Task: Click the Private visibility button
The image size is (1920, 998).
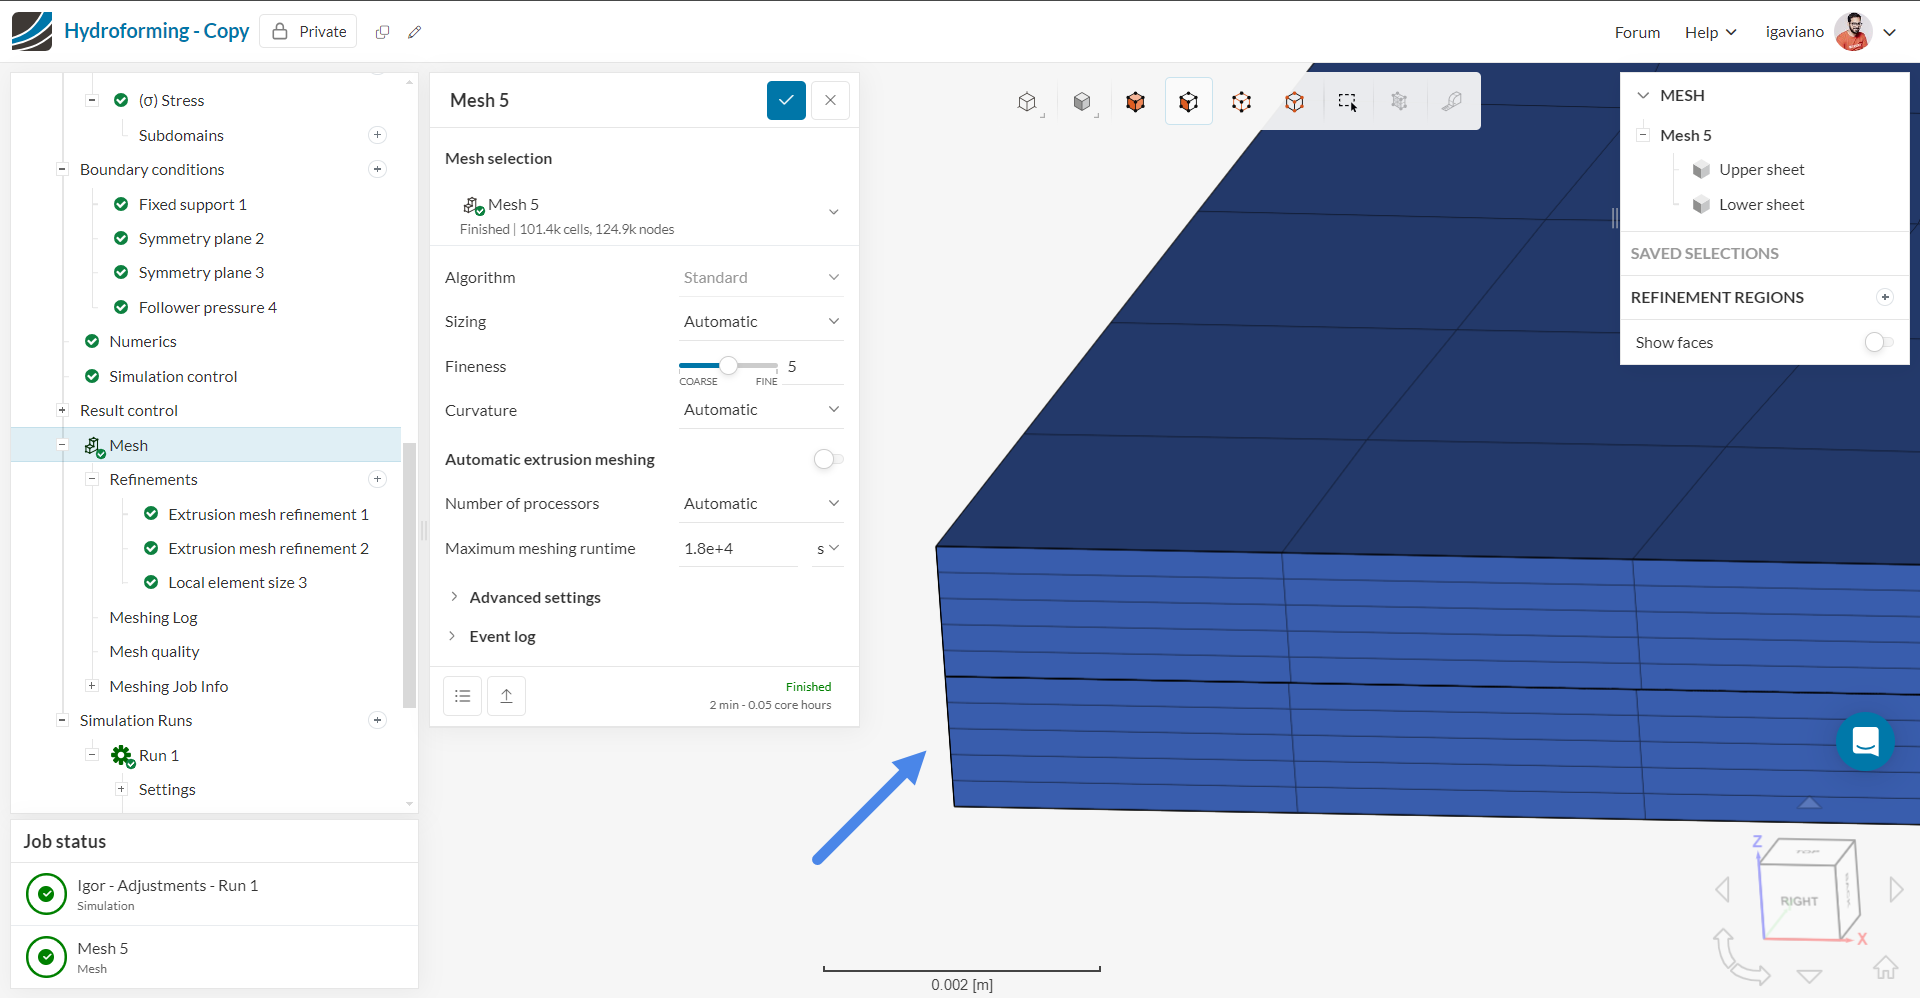Action: [x=308, y=32]
